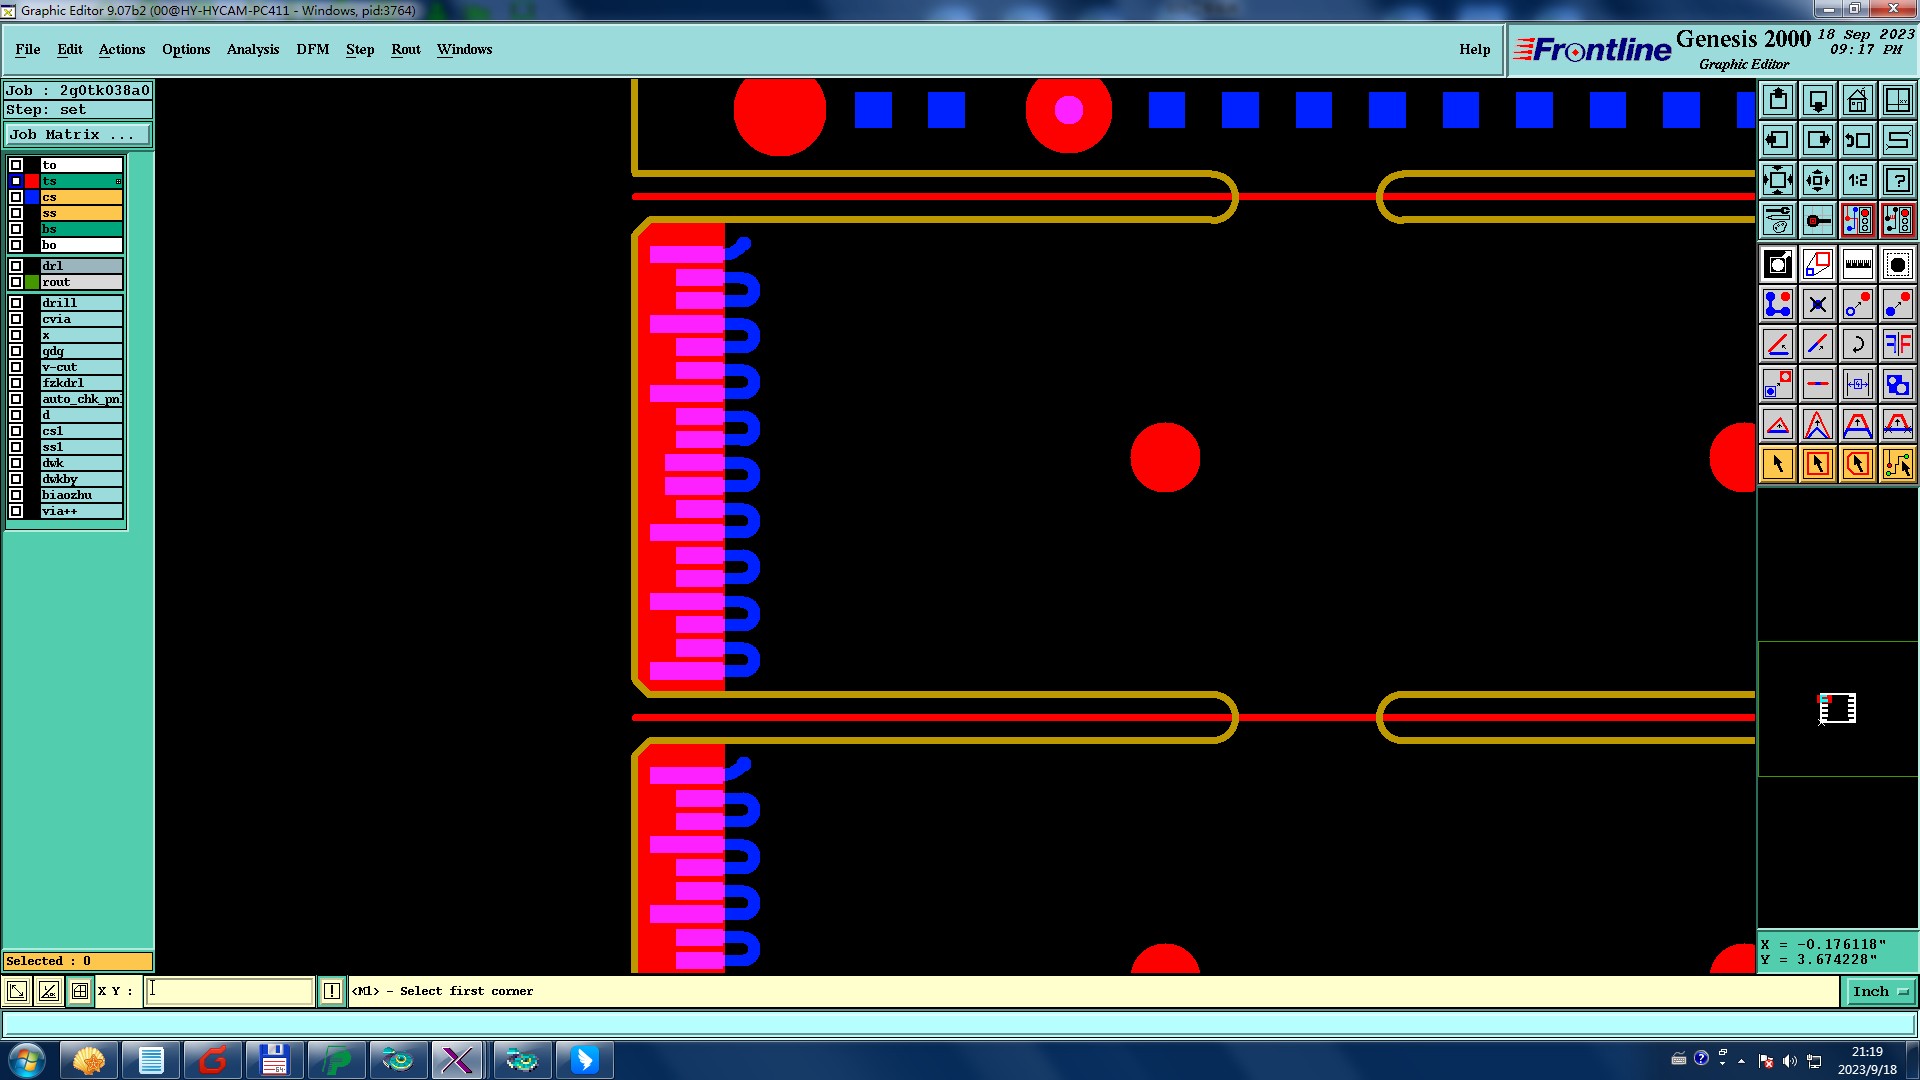This screenshot has height=1080, width=1920.
Task: Click the blue X delete point icon
Action: tap(1818, 304)
